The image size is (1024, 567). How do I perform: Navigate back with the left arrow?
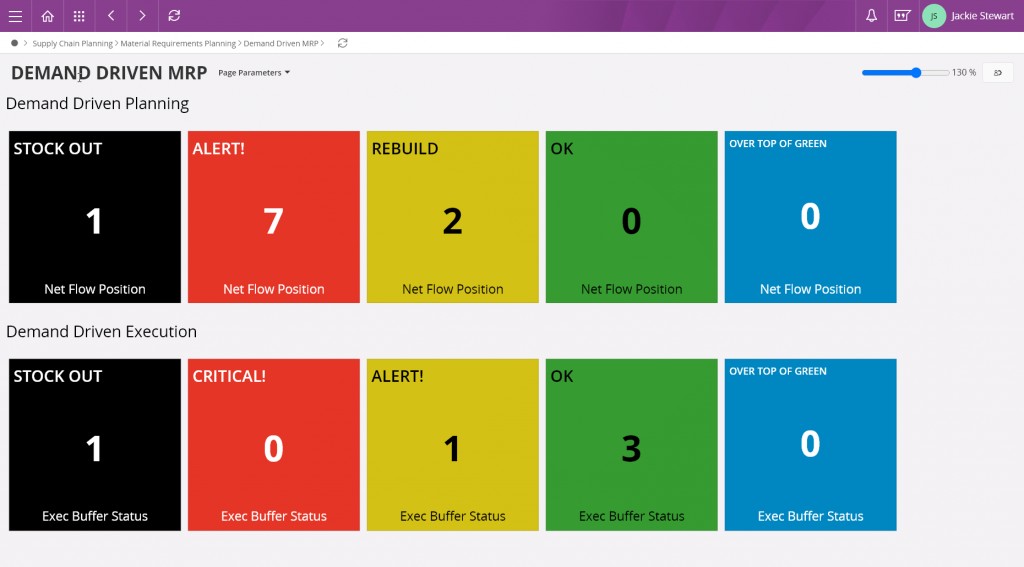[x=111, y=16]
